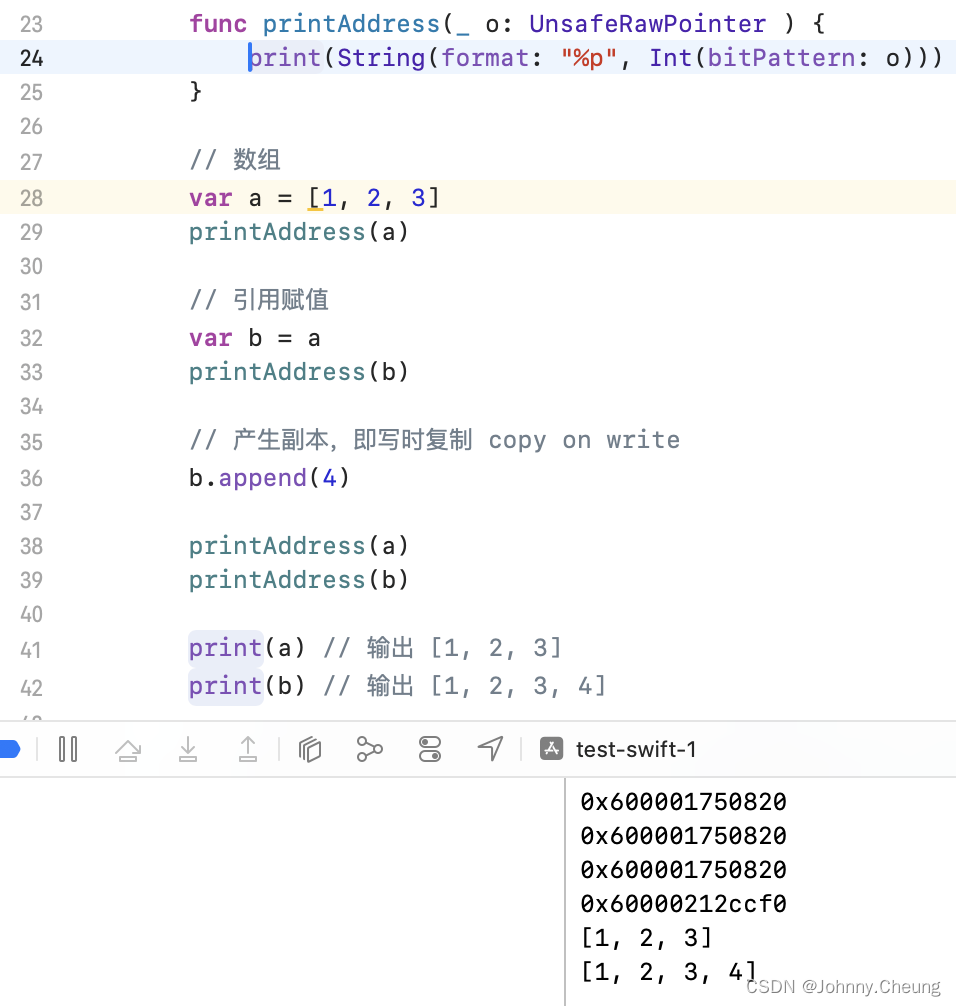Click console output 0x60000212ccf0
The height and width of the screenshot is (1006, 956).
click(683, 904)
